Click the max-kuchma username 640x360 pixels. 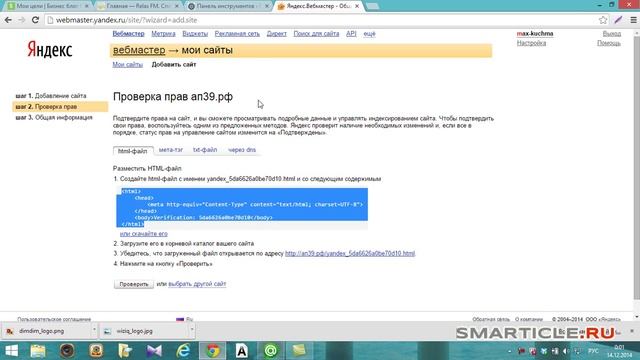tap(535, 33)
